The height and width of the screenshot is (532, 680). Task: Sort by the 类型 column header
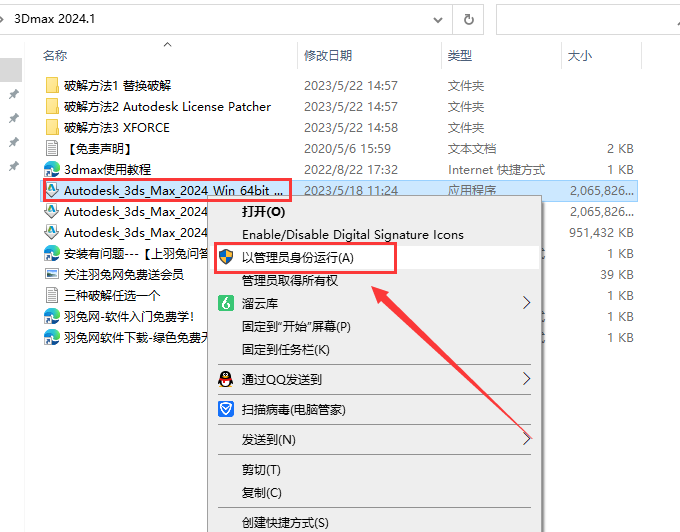point(459,55)
